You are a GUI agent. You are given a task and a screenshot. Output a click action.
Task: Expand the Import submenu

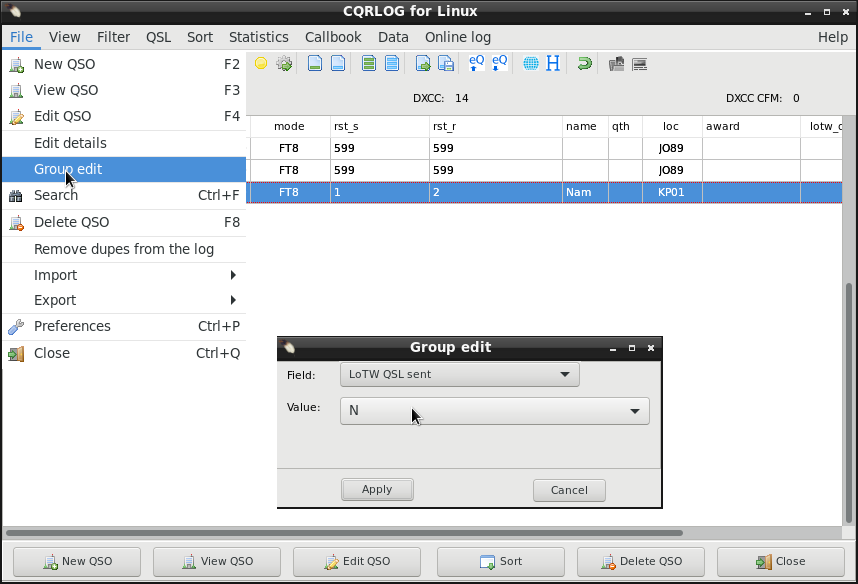(x=124, y=275)
